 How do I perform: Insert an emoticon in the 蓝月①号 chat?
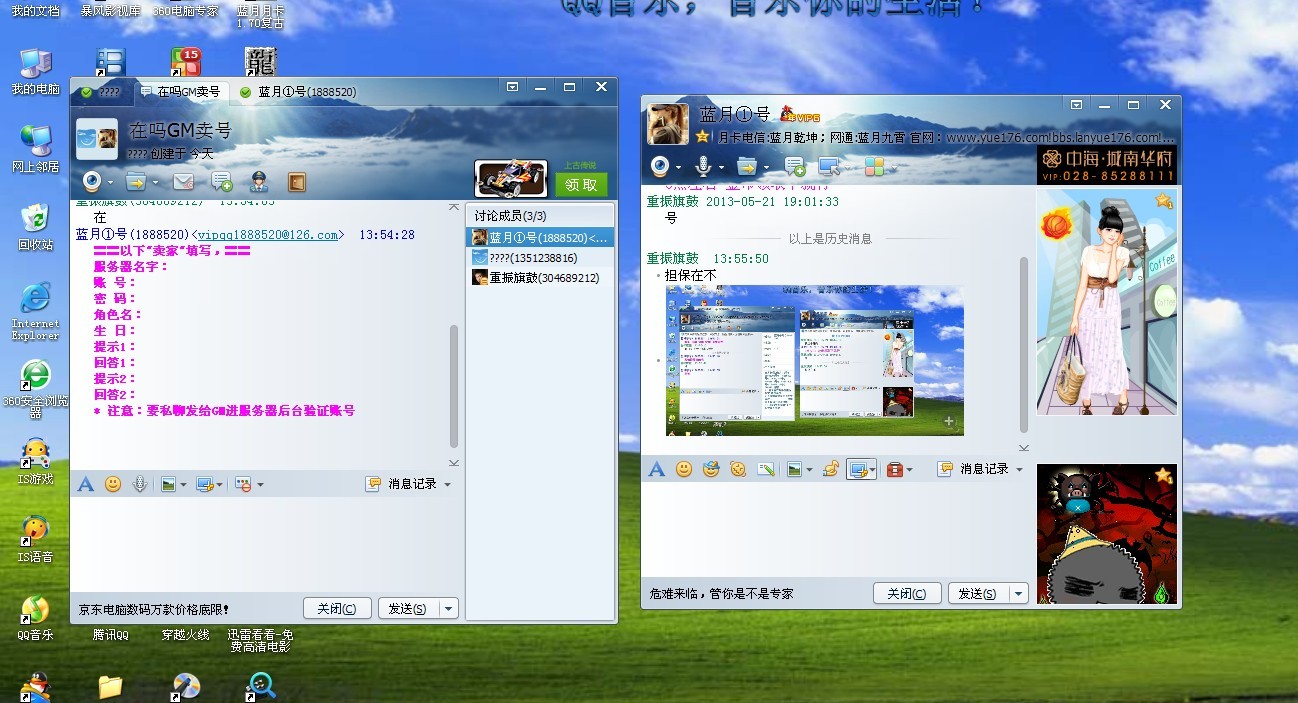684,469
